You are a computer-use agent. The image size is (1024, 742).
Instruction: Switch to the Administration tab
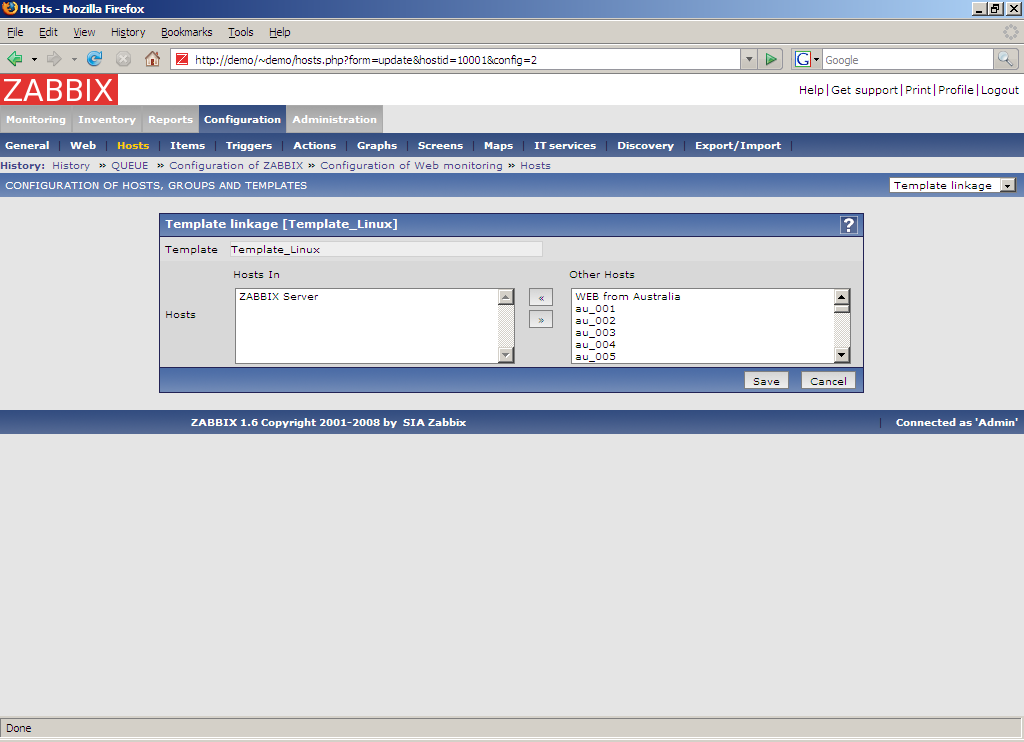[x=334, y=120]
